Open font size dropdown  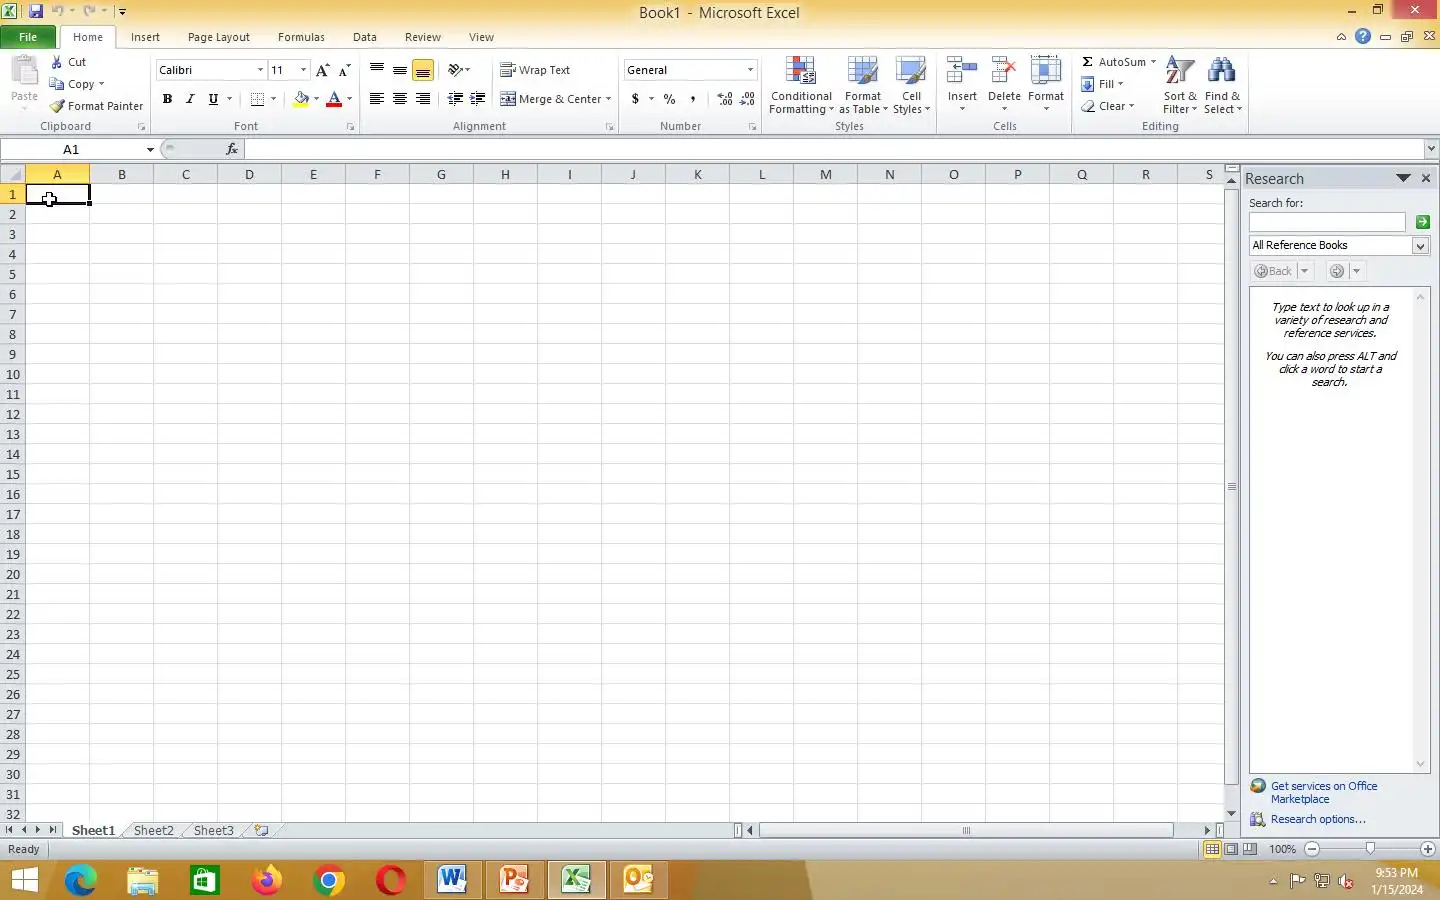(303, 70)
